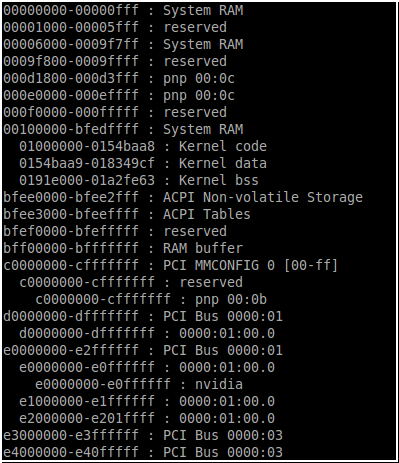The width and height of the screenshot is (399, 463).
Task: Select the RAM buffer line
Action: tap(123, 249)
